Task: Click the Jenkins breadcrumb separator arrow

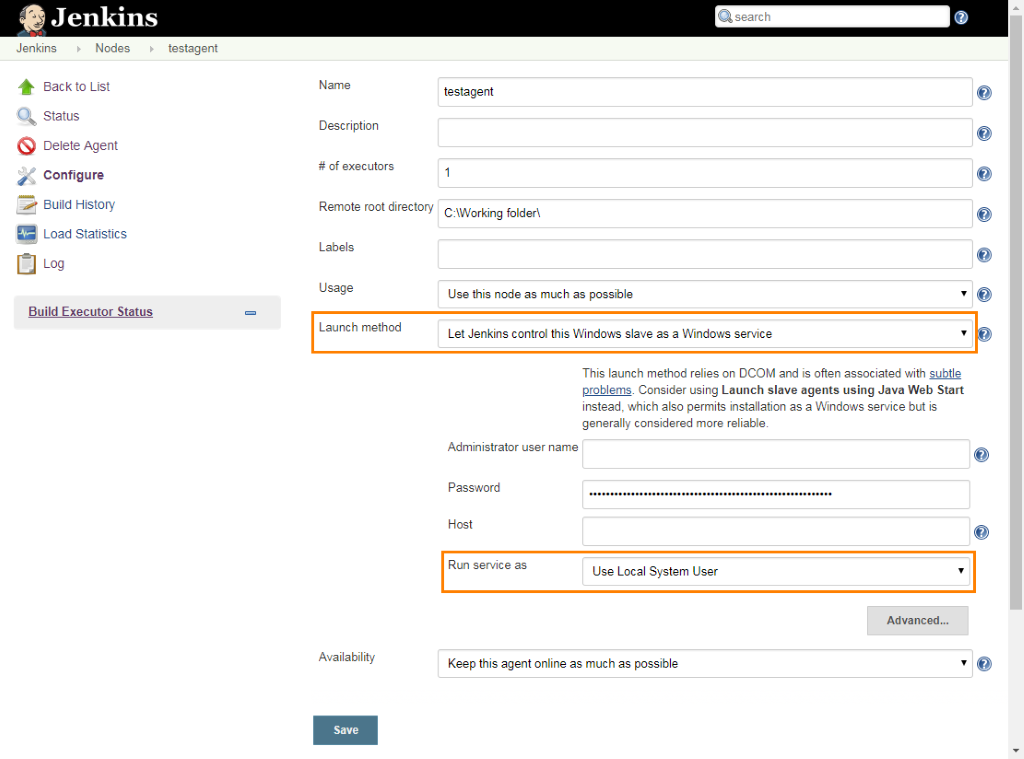Action: click(78, 49)
